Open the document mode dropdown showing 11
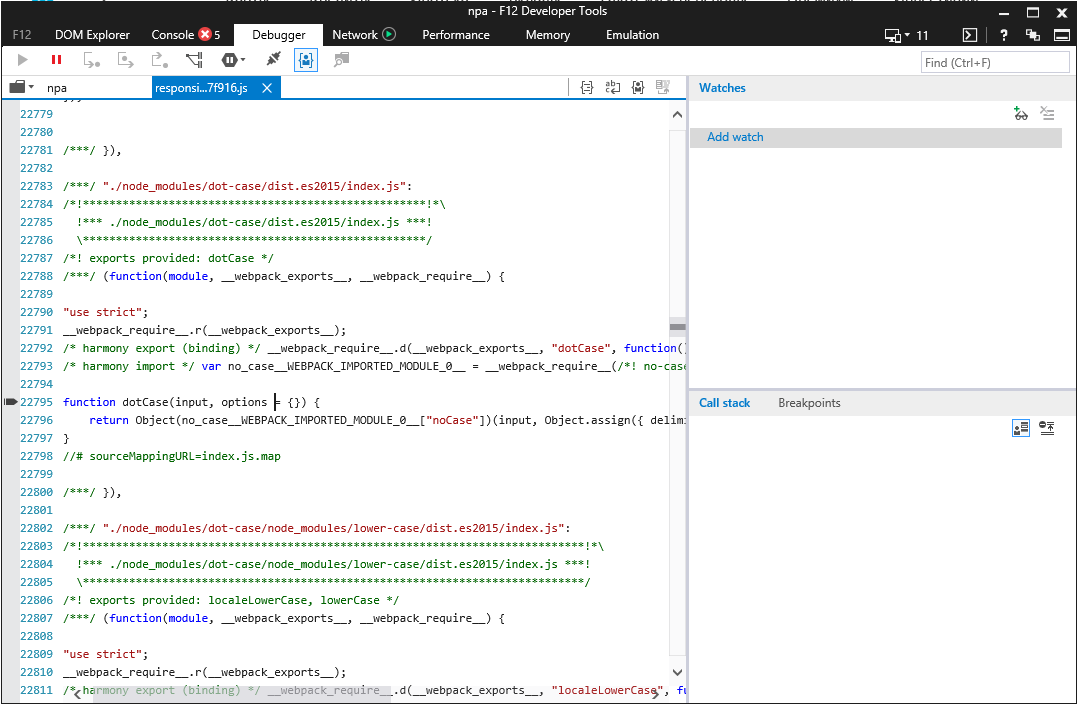The height and width of the screenshot is (706, 1078). point(906,35)
